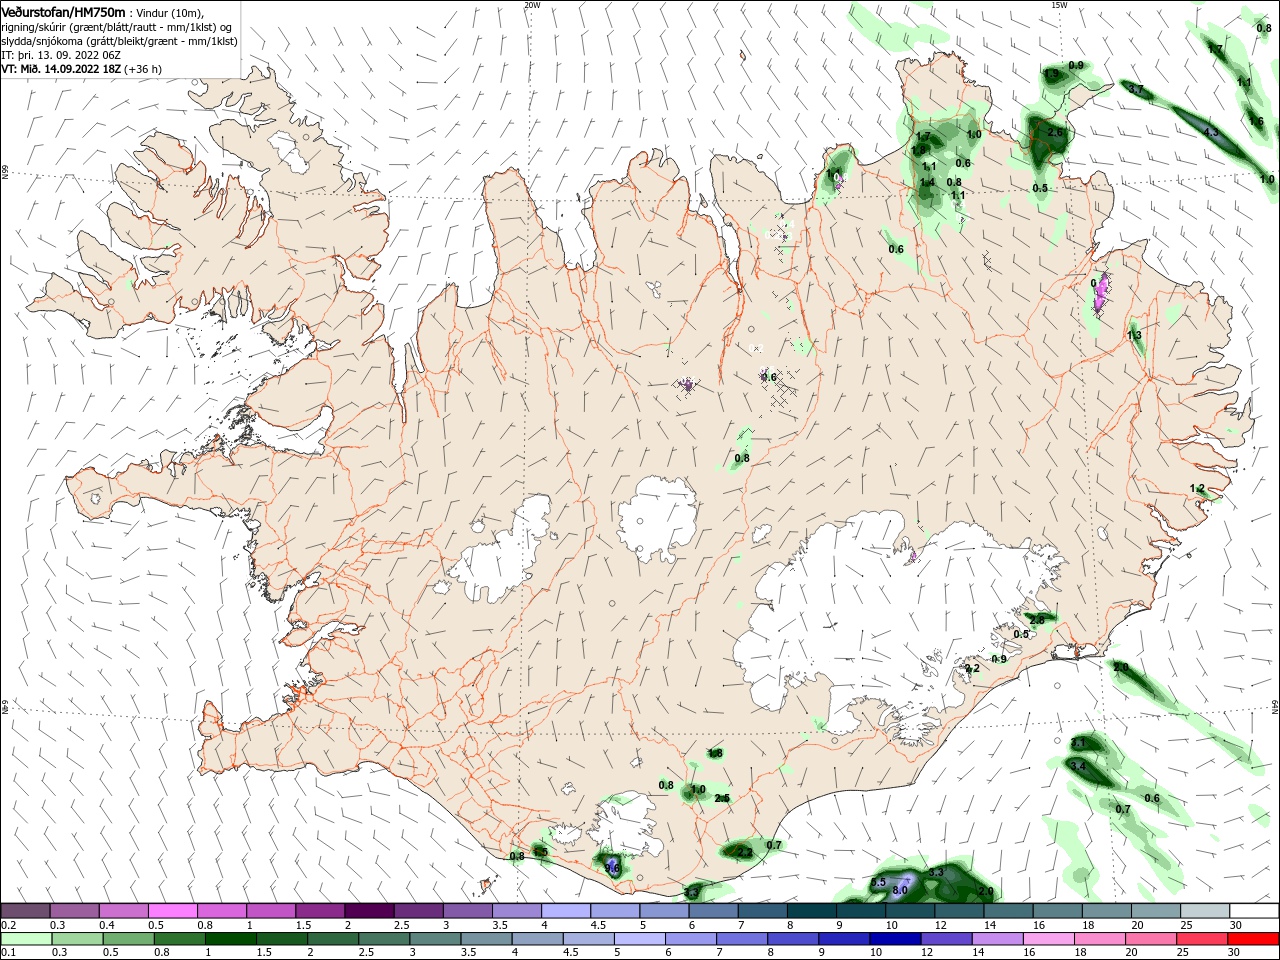Choose the grey-green 2.5–3 rain legend swatch
This screenshot has height=960, width=1280.
384,939
